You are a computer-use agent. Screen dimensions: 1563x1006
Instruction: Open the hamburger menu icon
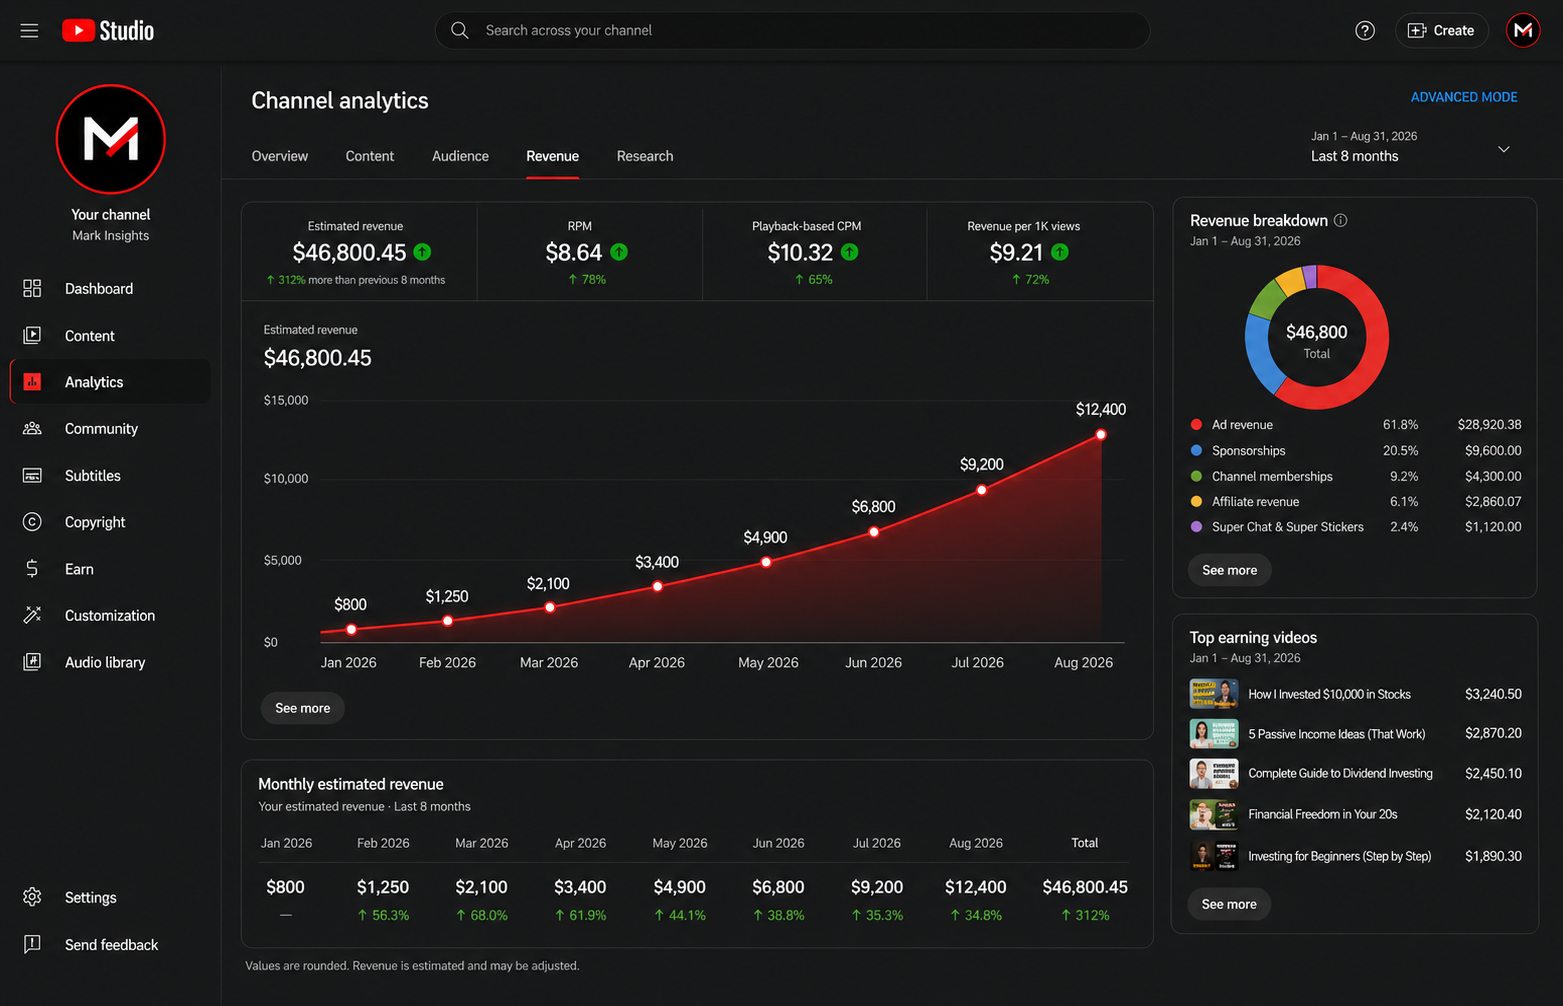(x=29, y=31)
